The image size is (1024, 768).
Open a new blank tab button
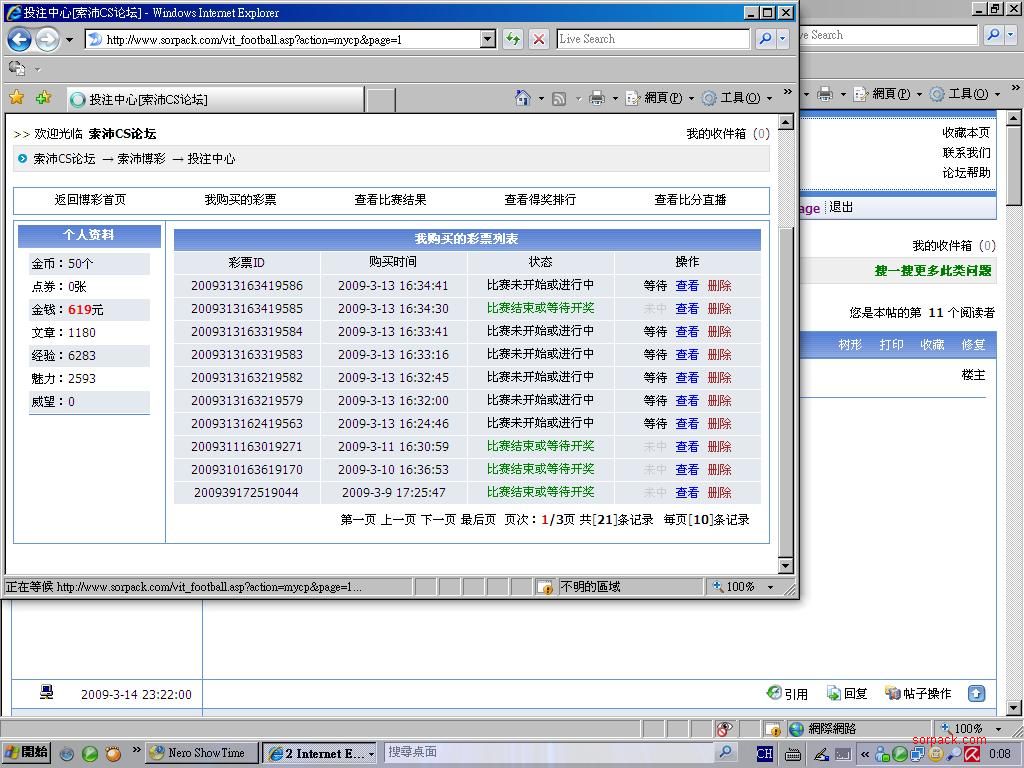(x=380, y=99)
